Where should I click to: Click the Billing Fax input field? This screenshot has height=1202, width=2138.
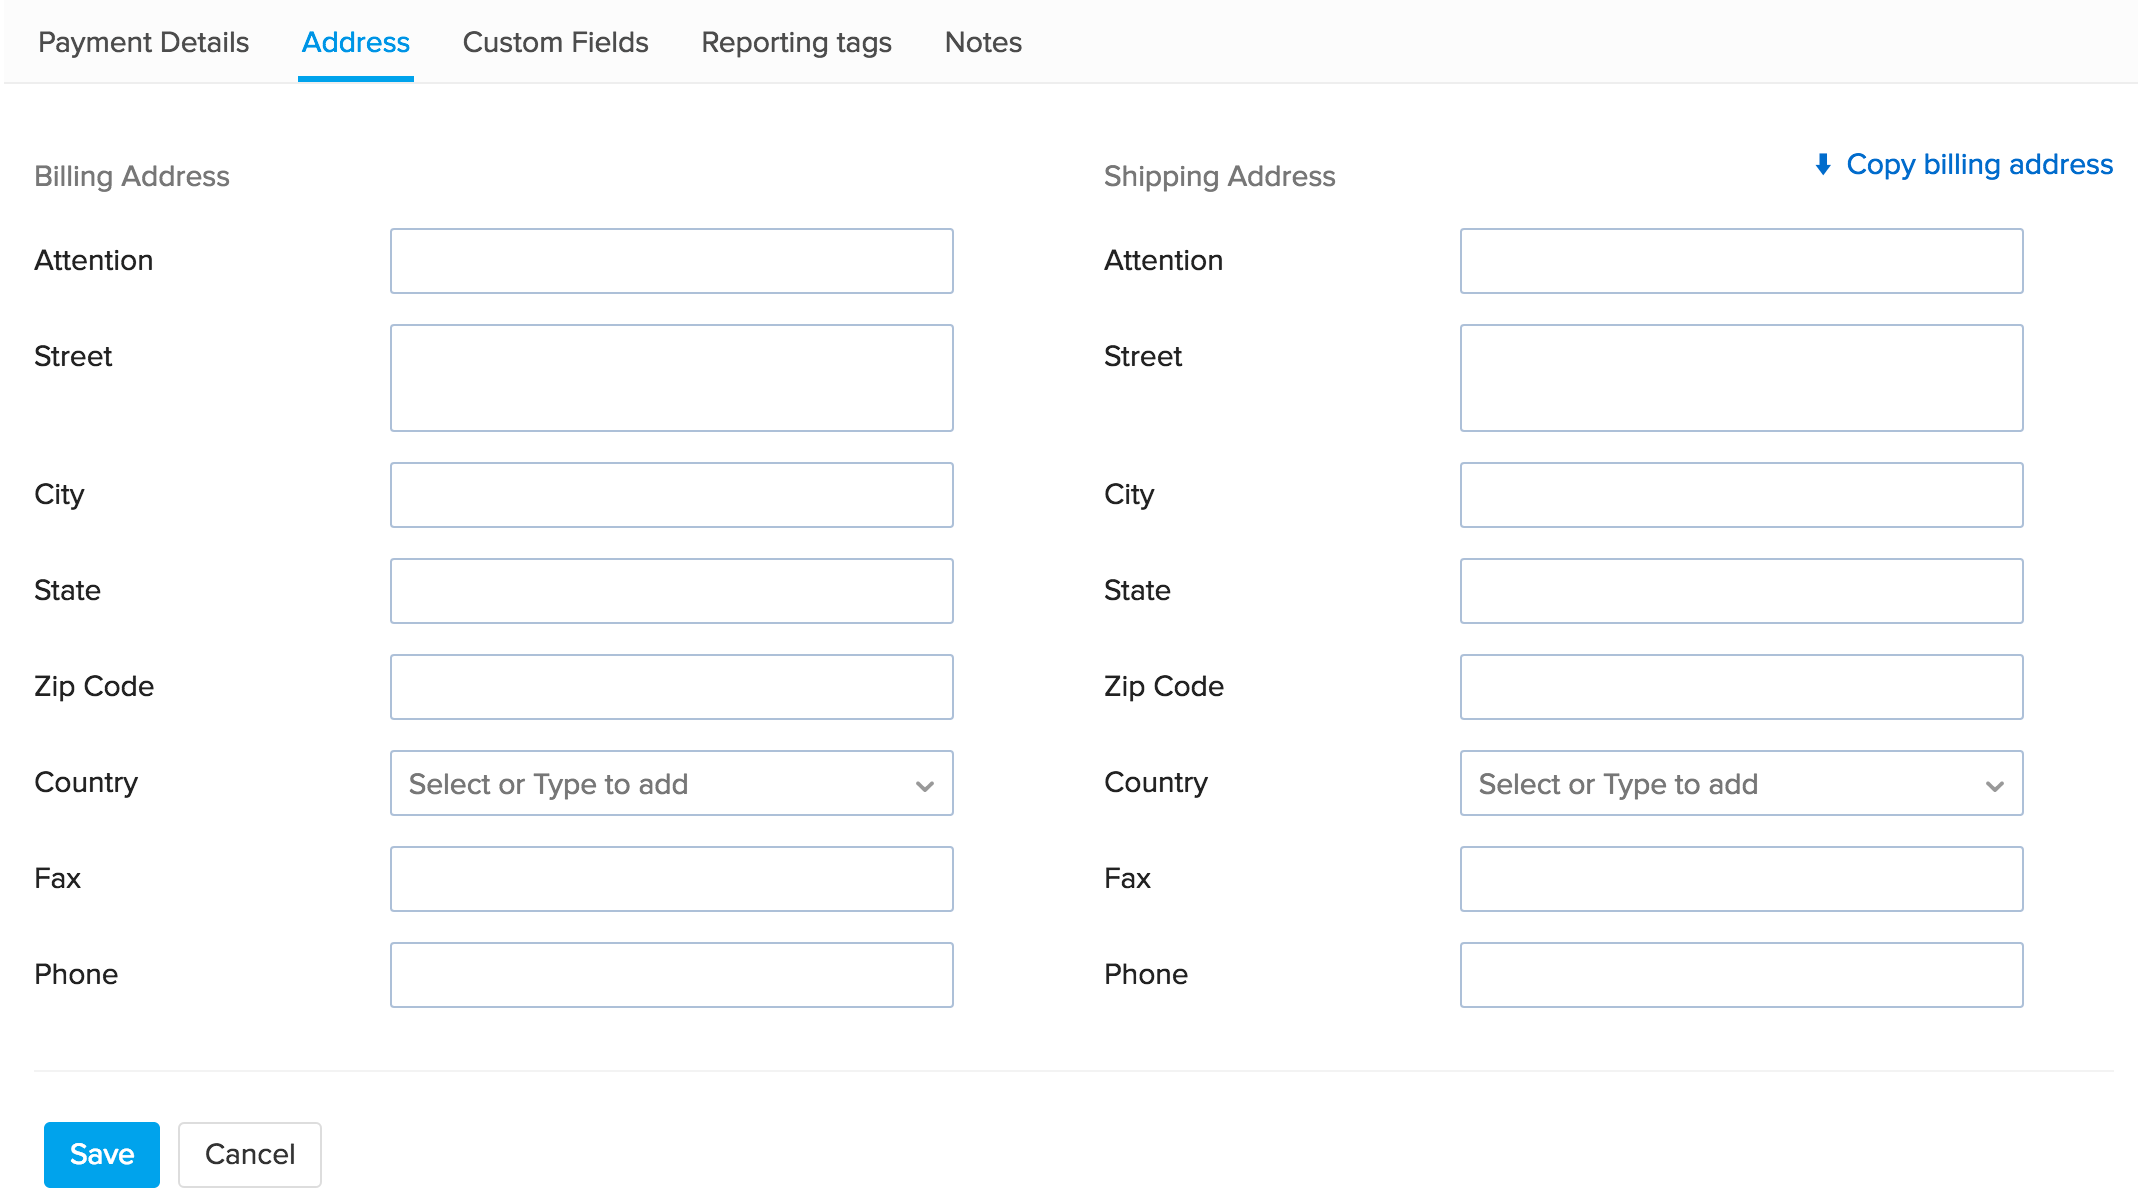[671, 878]
